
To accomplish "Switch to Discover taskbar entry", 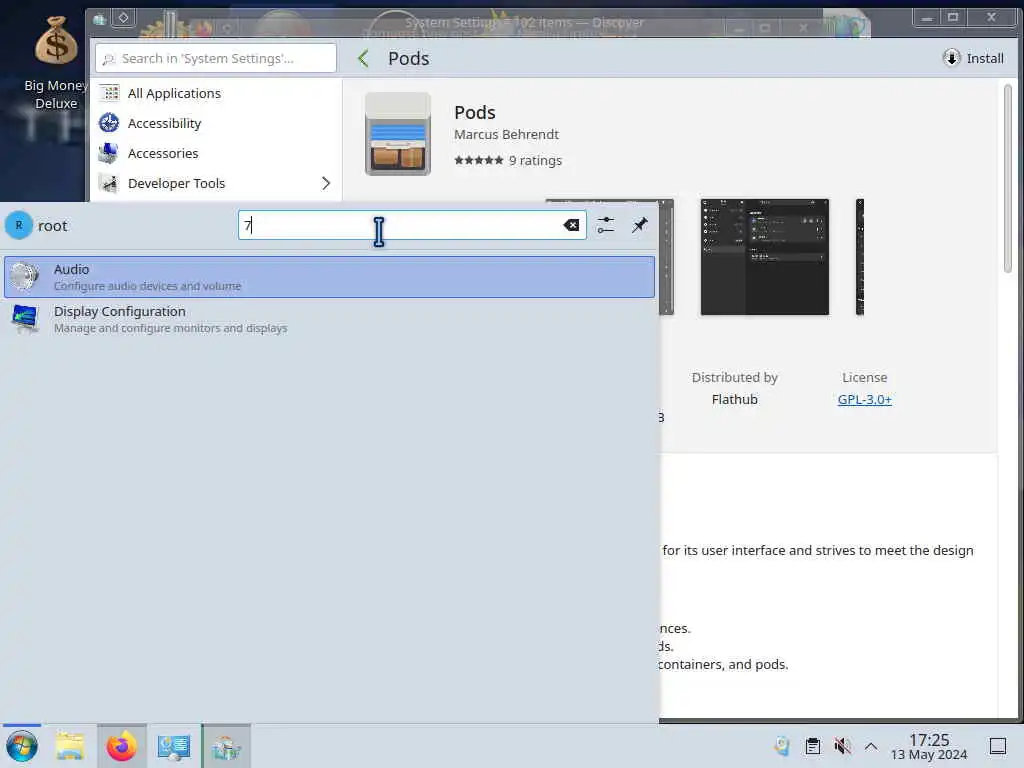I will [227, 746].
